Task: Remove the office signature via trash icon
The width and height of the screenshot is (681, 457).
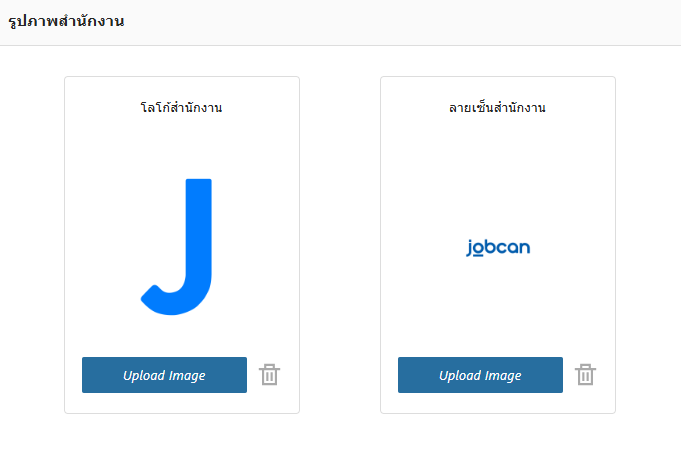Action: pos(586,375)
